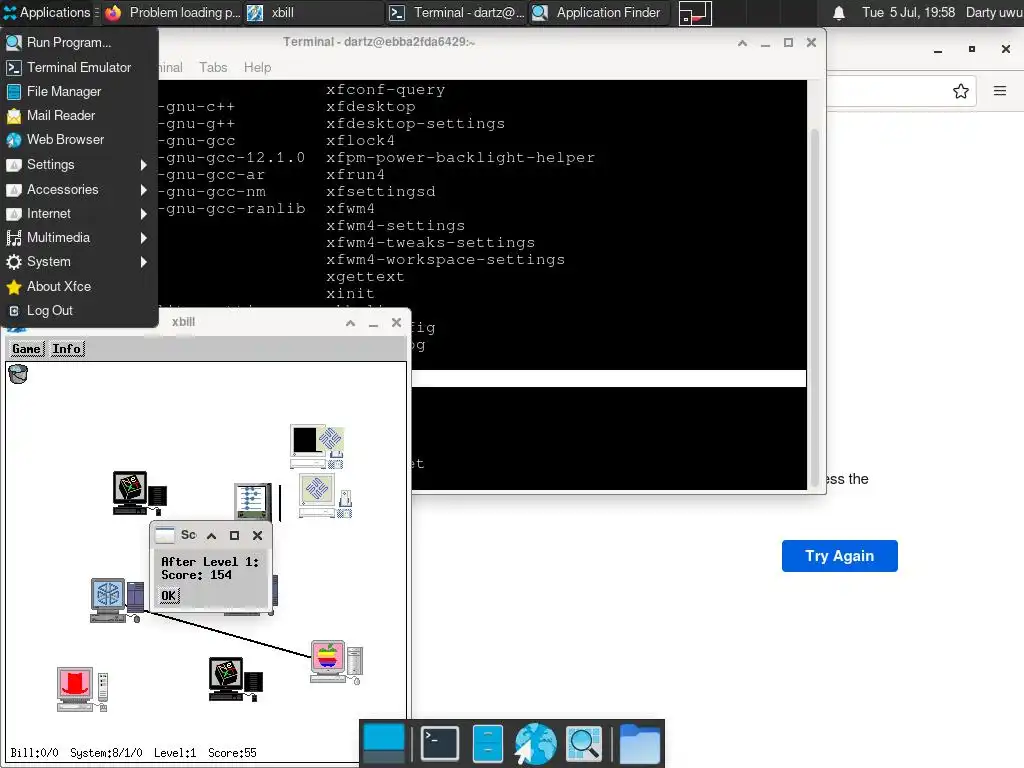The width and height of the screenshot is (1024, 768).
Task: Bookmark the page with Firefox star icon
Action: coord(960,91)
